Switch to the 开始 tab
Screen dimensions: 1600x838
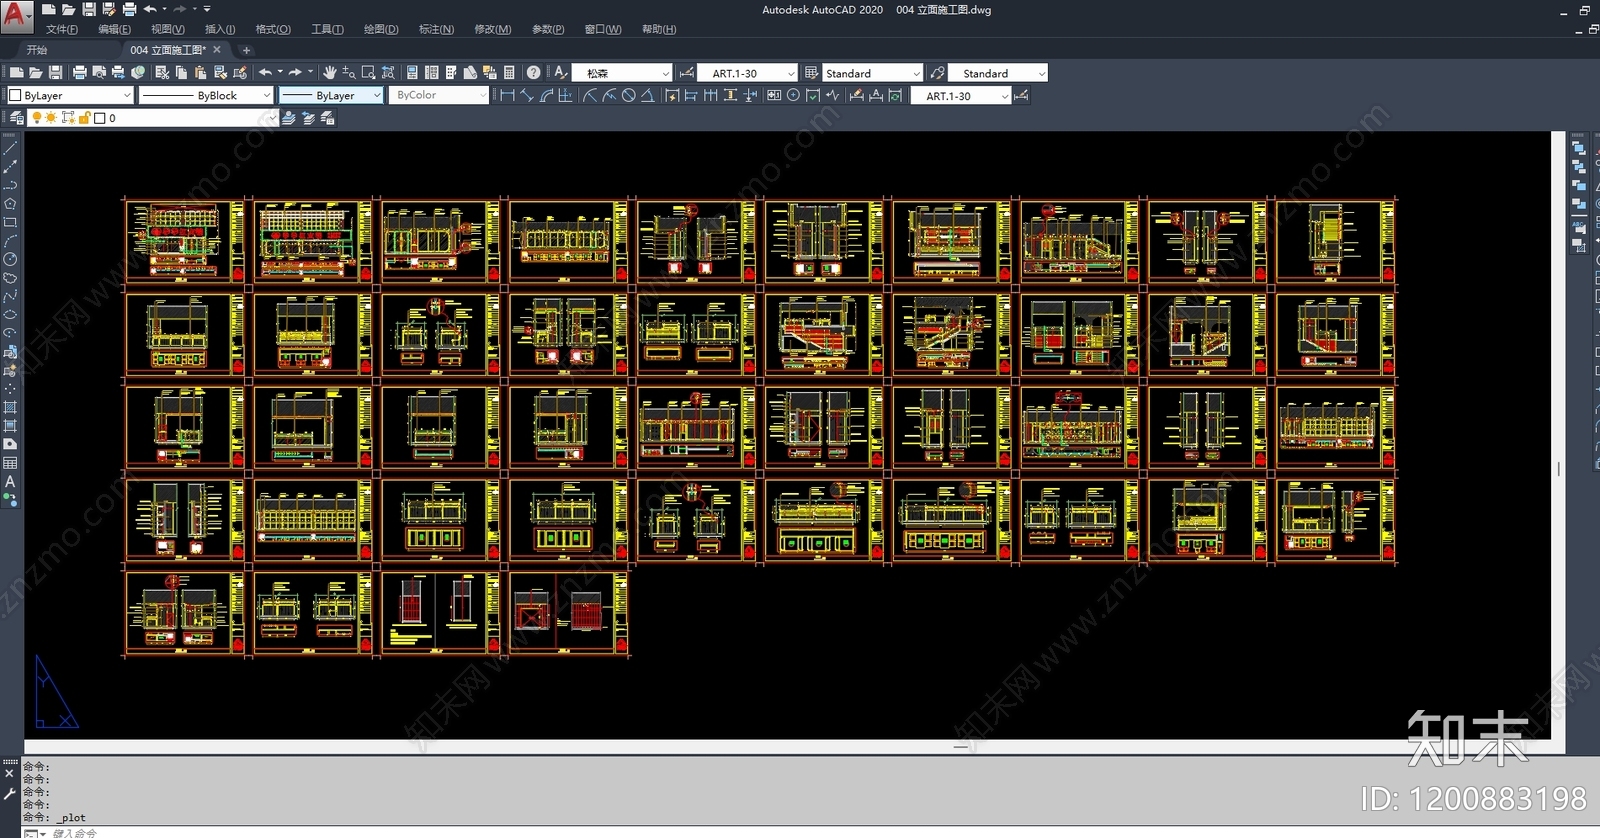[x=37, y=49]
